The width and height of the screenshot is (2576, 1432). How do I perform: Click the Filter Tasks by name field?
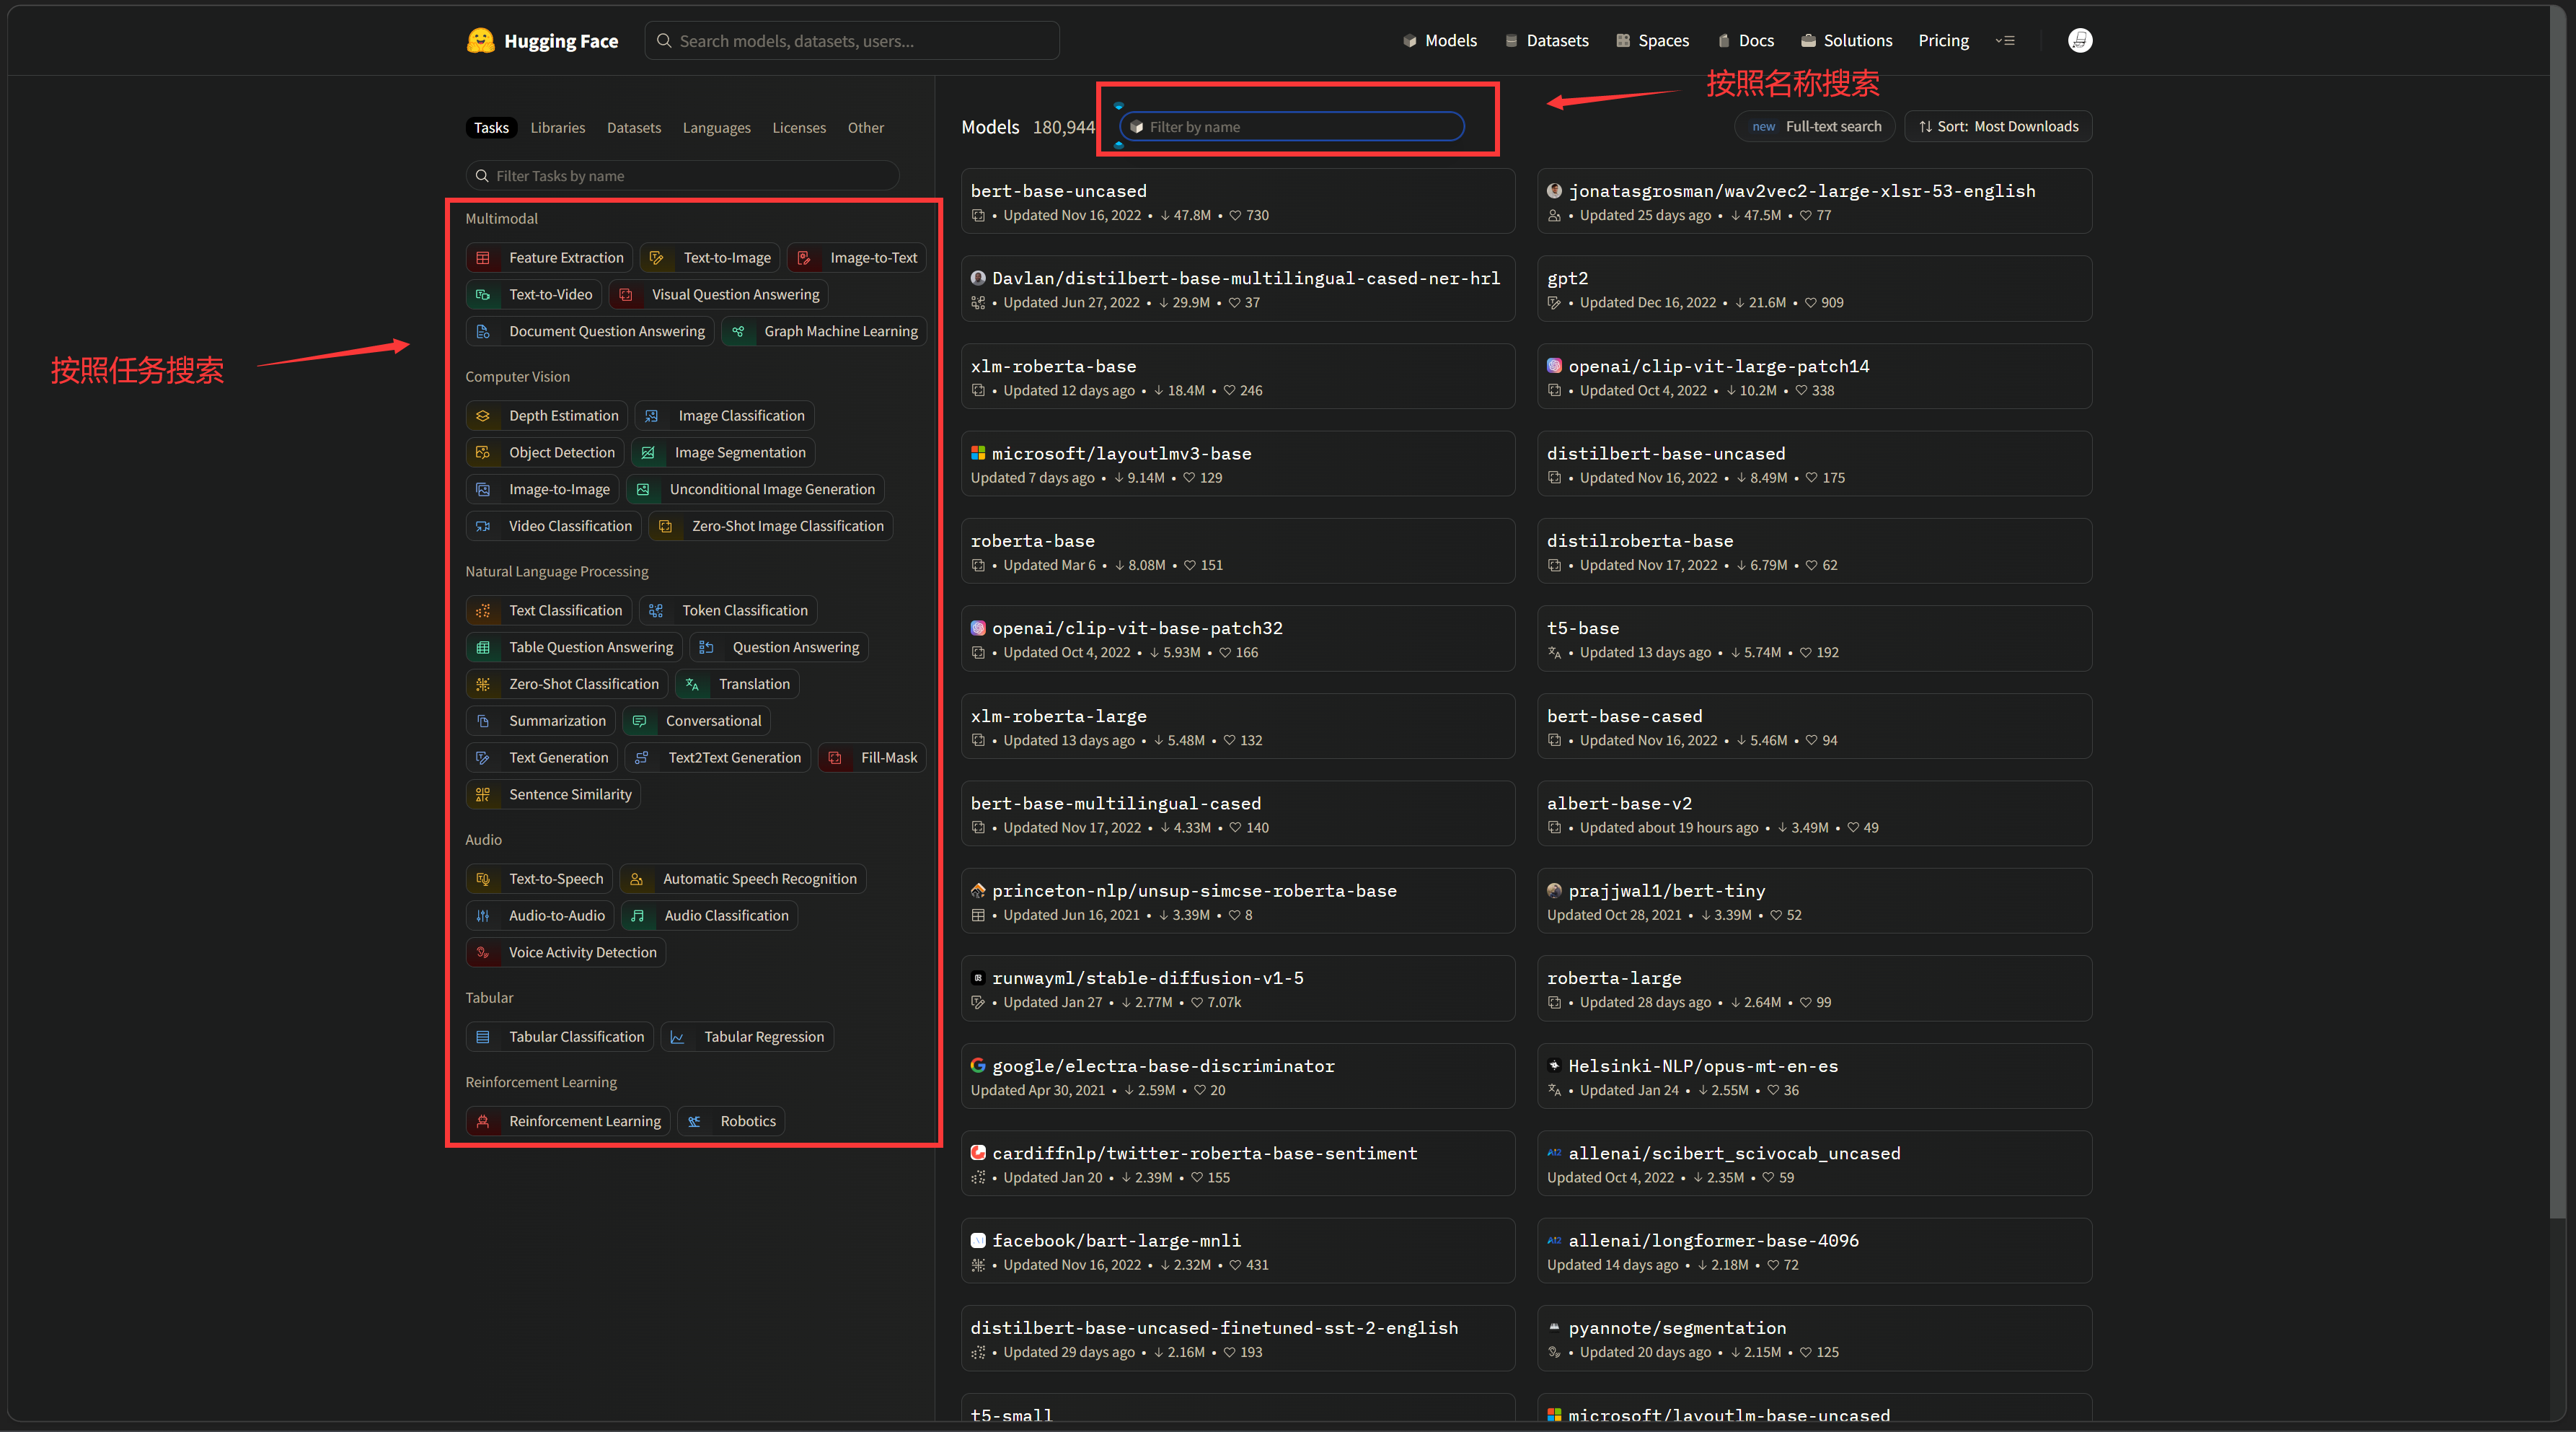682,176
